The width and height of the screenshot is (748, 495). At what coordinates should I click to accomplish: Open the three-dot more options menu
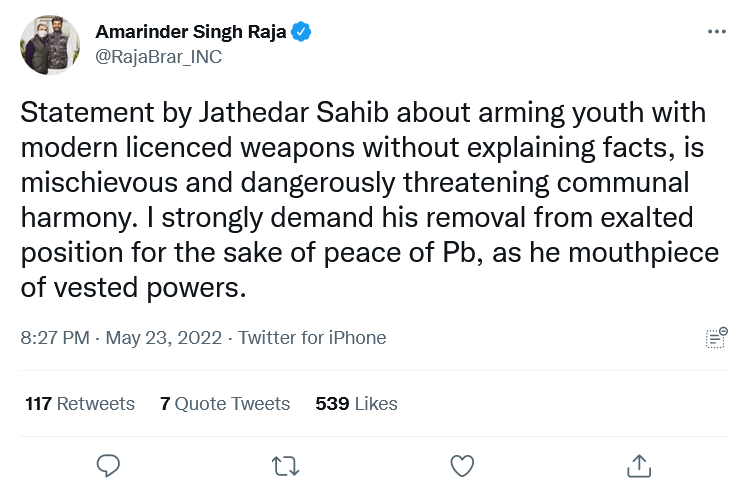[716, 31]
